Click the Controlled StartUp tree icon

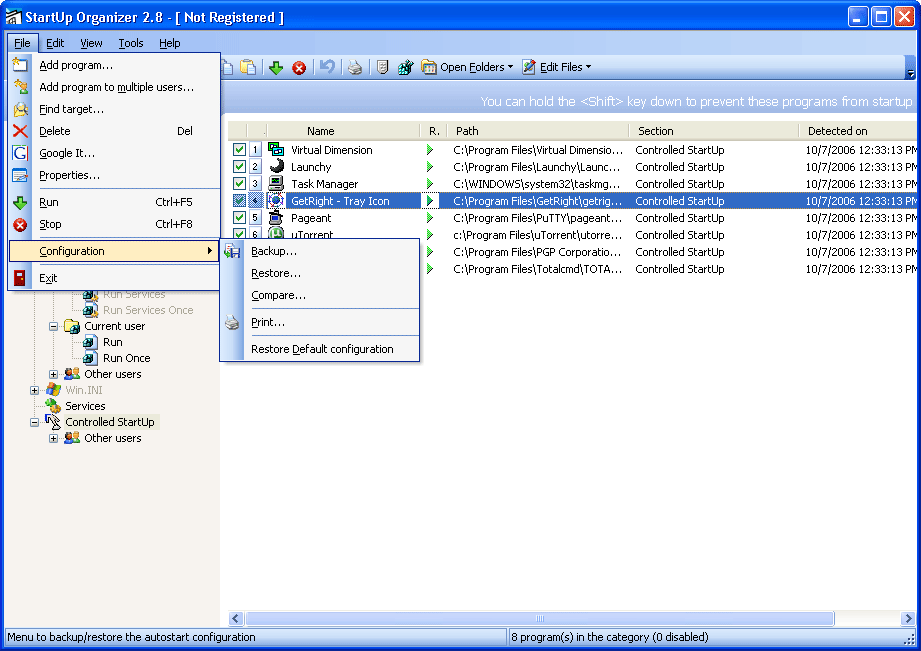point(53,422)
